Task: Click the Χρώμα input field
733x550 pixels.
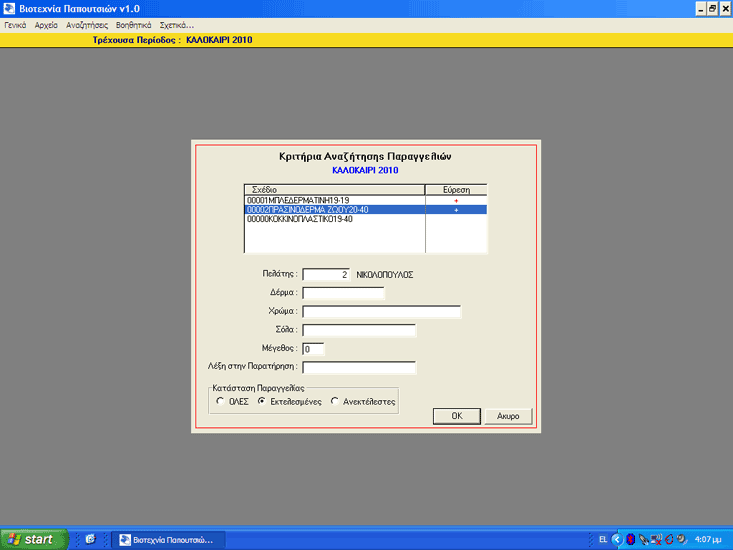Action: [381, 312]
